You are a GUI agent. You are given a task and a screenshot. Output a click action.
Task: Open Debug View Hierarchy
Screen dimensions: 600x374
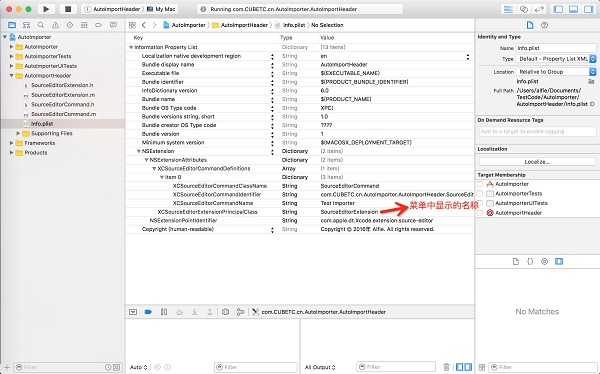tap(225, 312)
